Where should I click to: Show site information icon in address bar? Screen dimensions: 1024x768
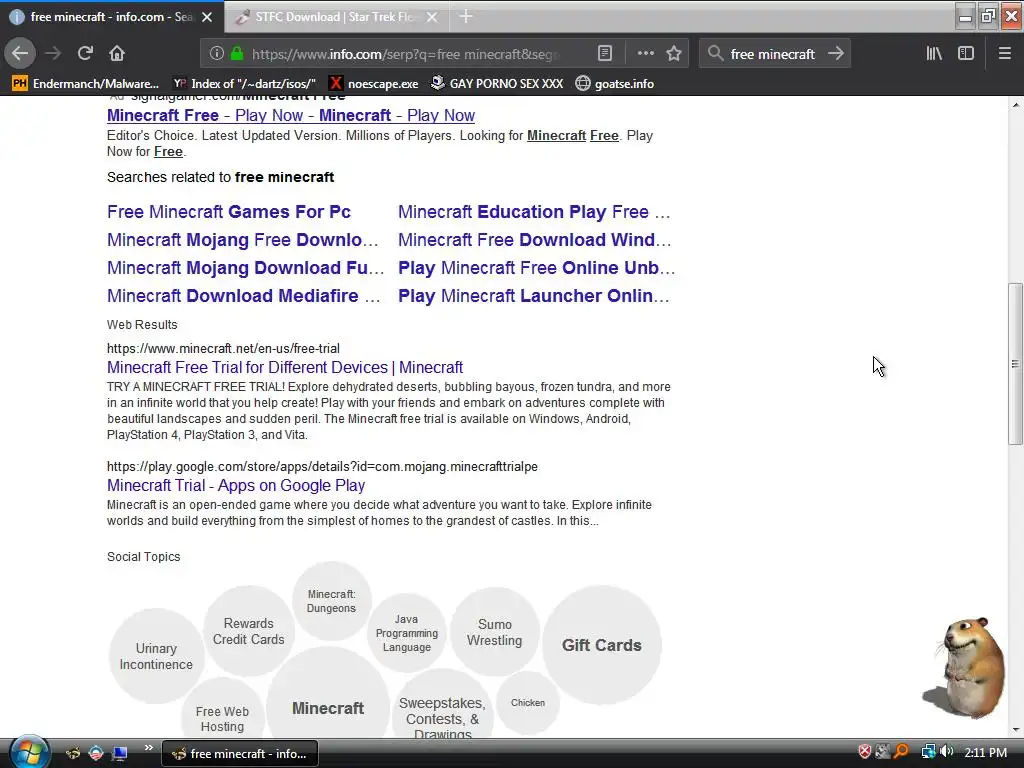pyautogui.click(x=217, y=54)
